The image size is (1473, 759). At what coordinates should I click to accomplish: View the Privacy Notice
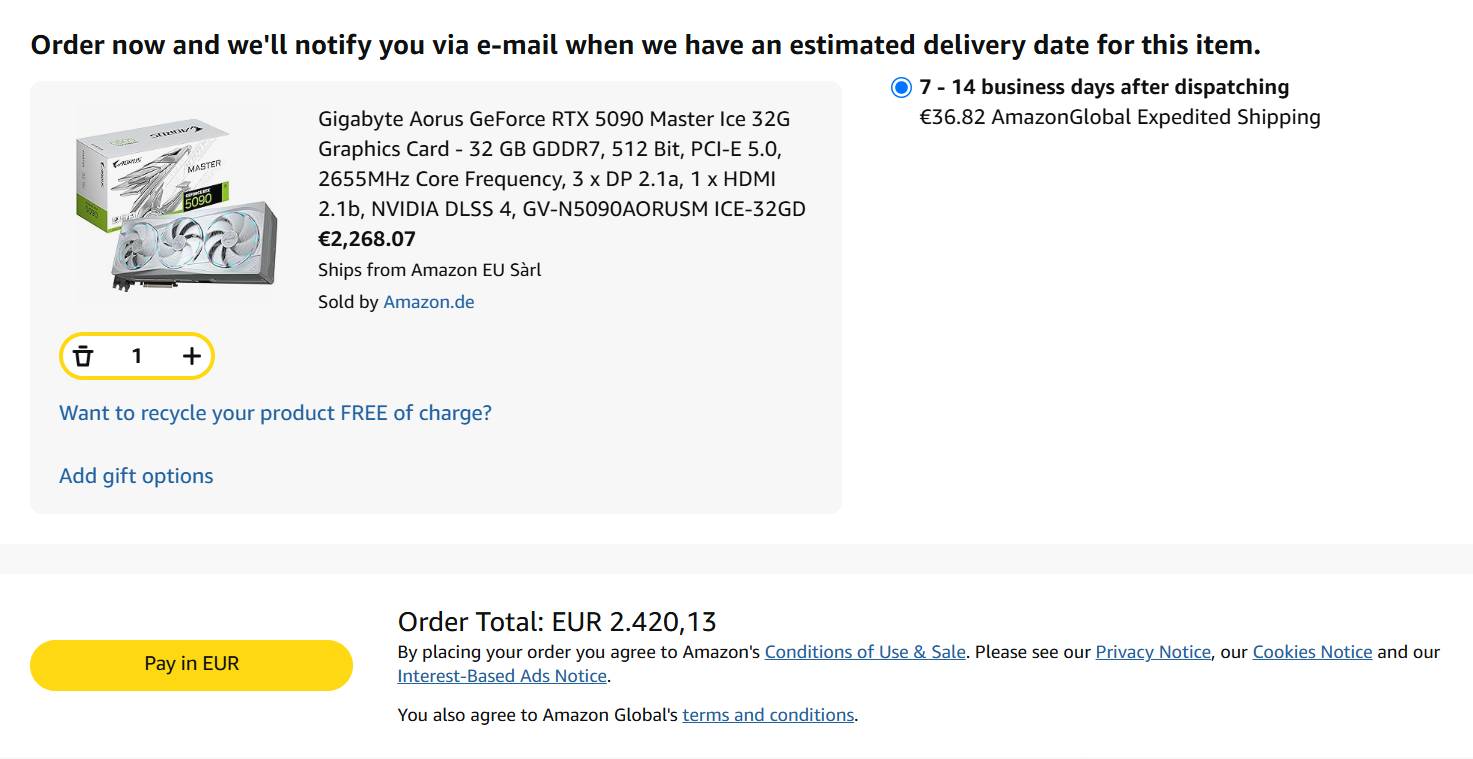point(1153,652)
